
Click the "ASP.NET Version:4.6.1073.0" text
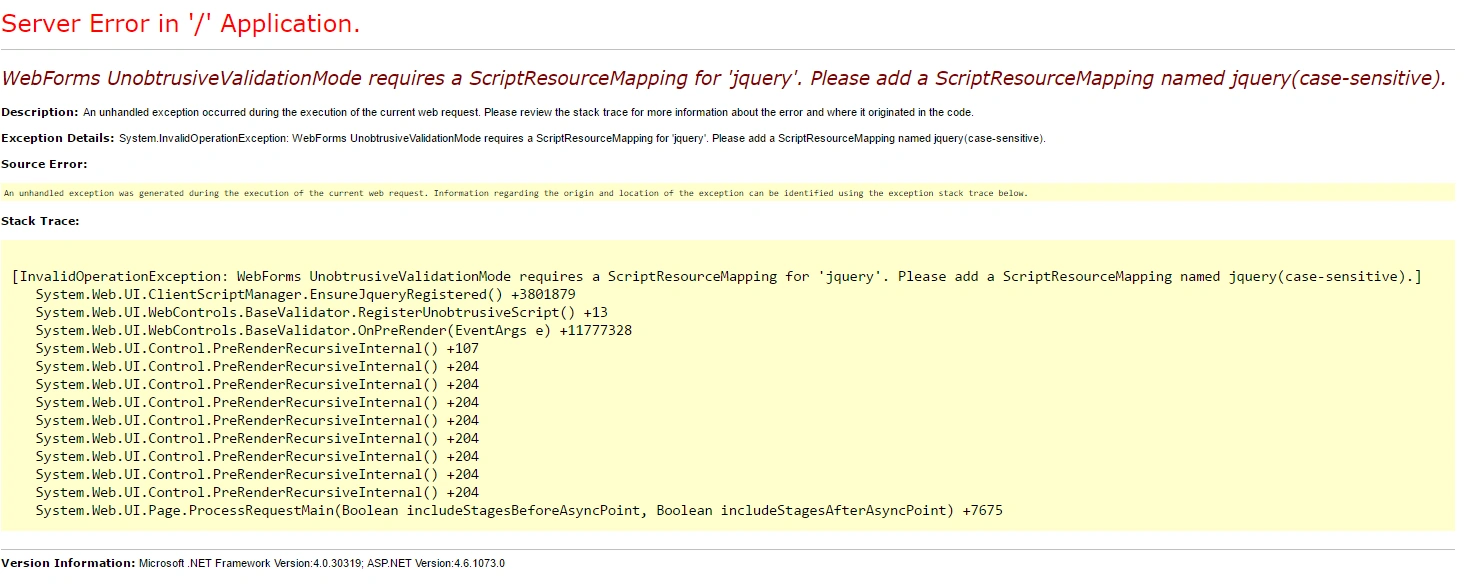pos(435,563)
